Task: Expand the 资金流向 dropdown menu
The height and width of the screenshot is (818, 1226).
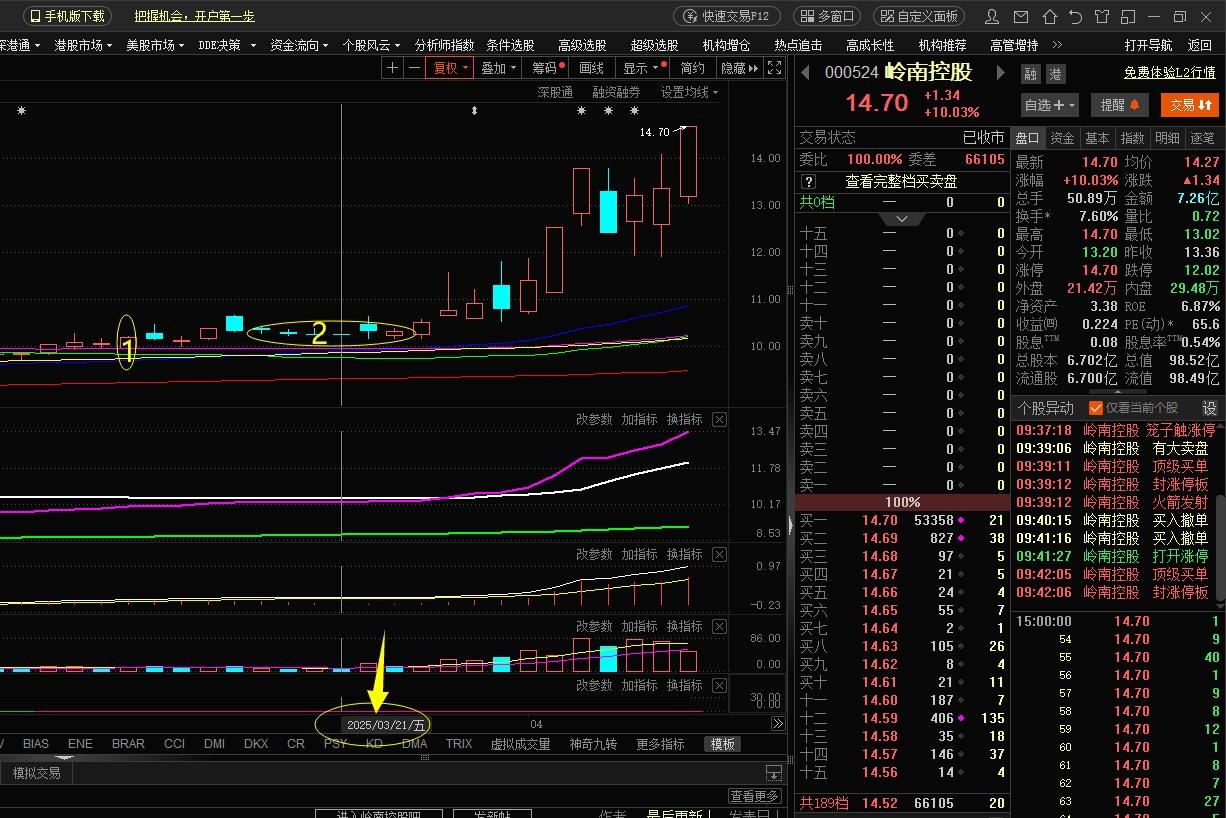Action: point(300,45)
